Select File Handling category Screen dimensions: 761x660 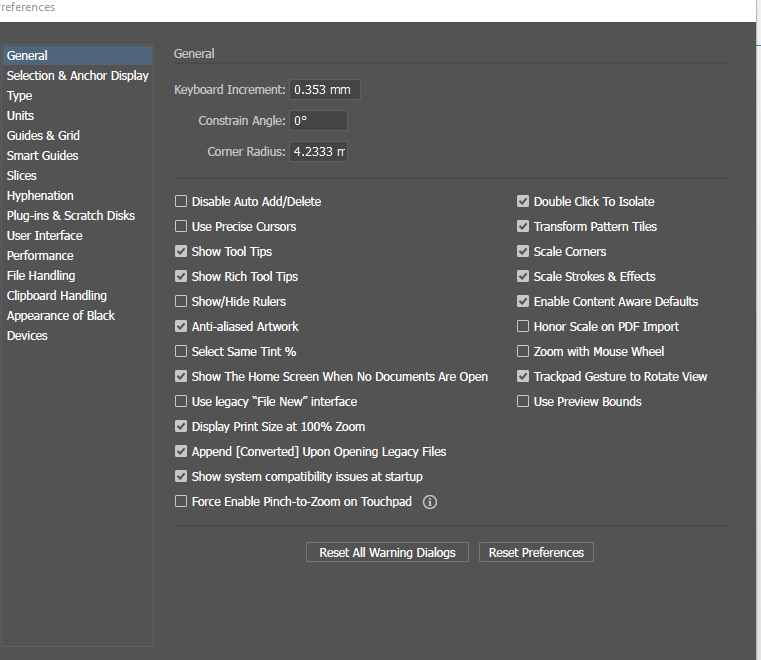pyautogui.click(x=41, y=276)
